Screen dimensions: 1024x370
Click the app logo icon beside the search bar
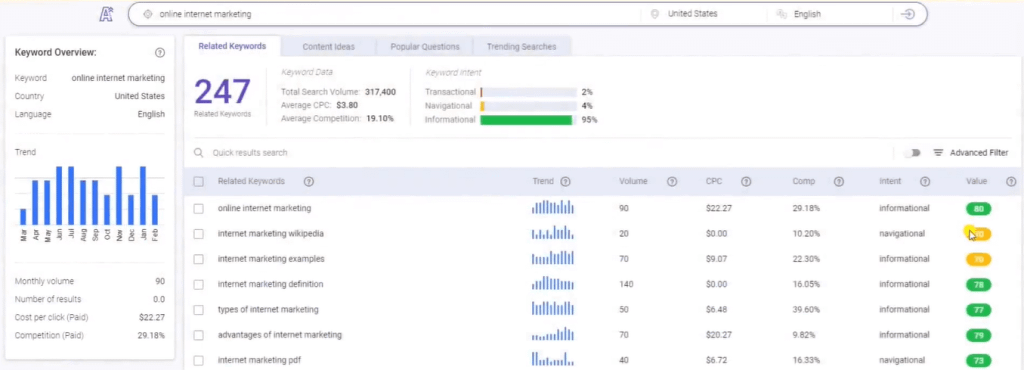106,14
